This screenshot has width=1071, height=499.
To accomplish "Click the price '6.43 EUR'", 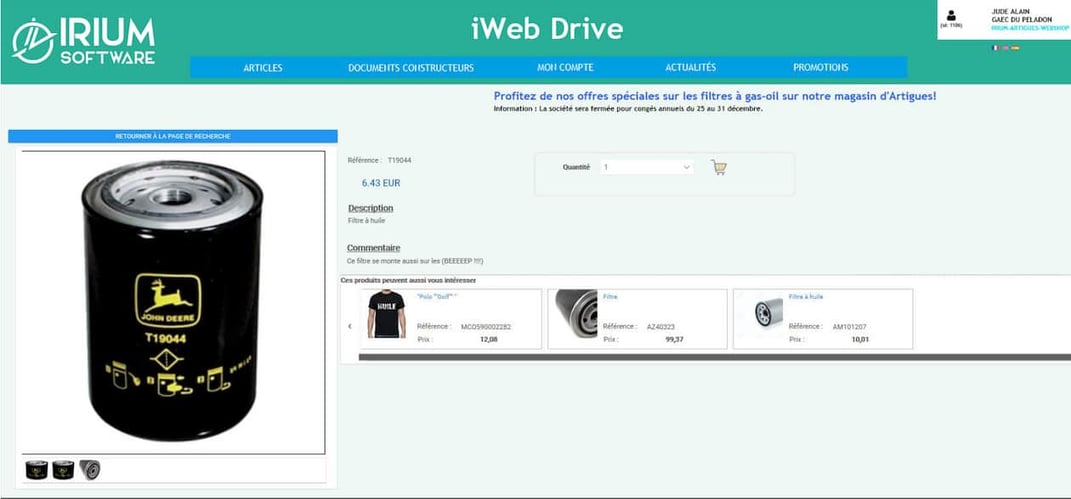I will 381,184.
